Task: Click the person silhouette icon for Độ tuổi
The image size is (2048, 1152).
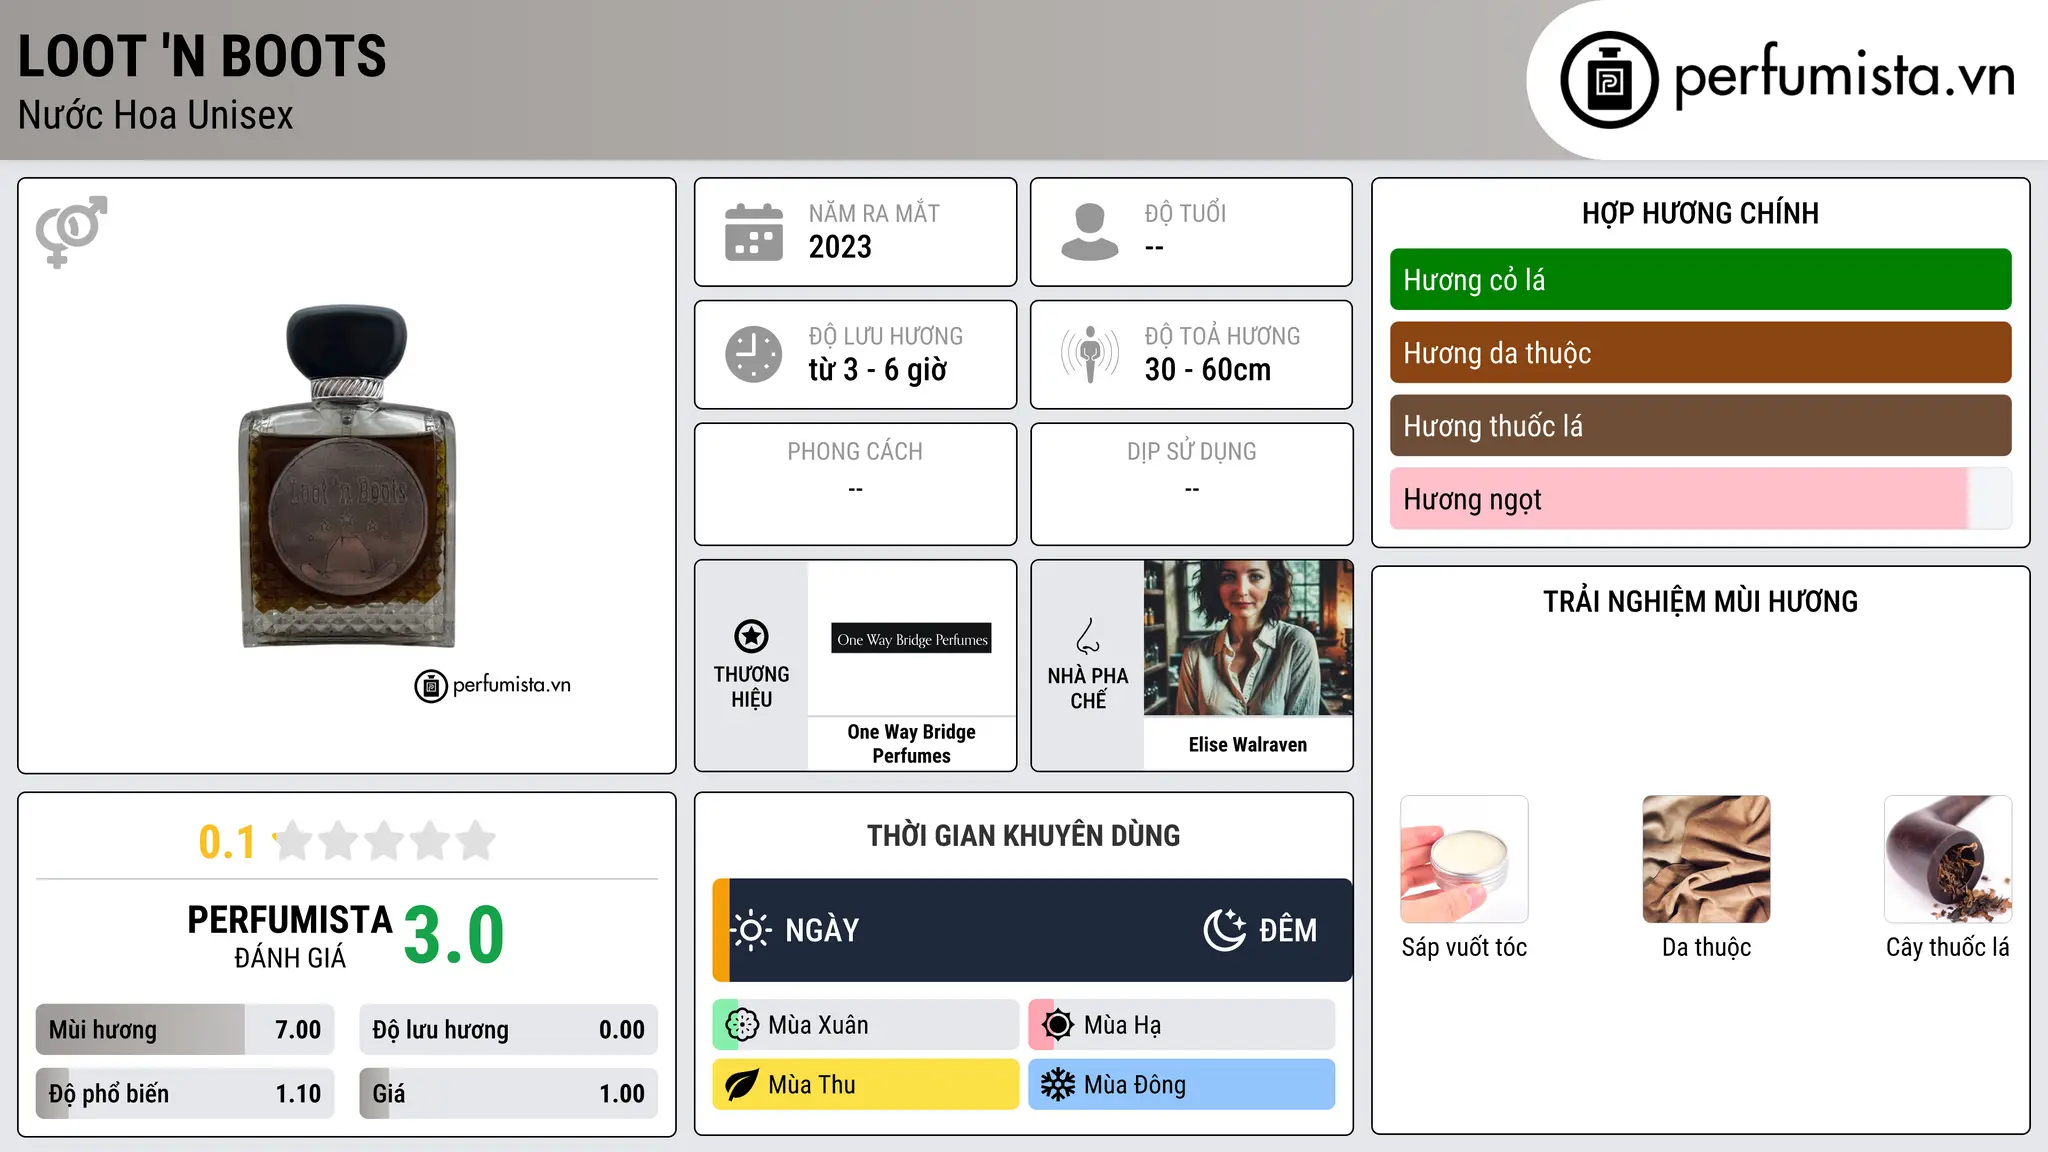Action: tap(1089, 232)
